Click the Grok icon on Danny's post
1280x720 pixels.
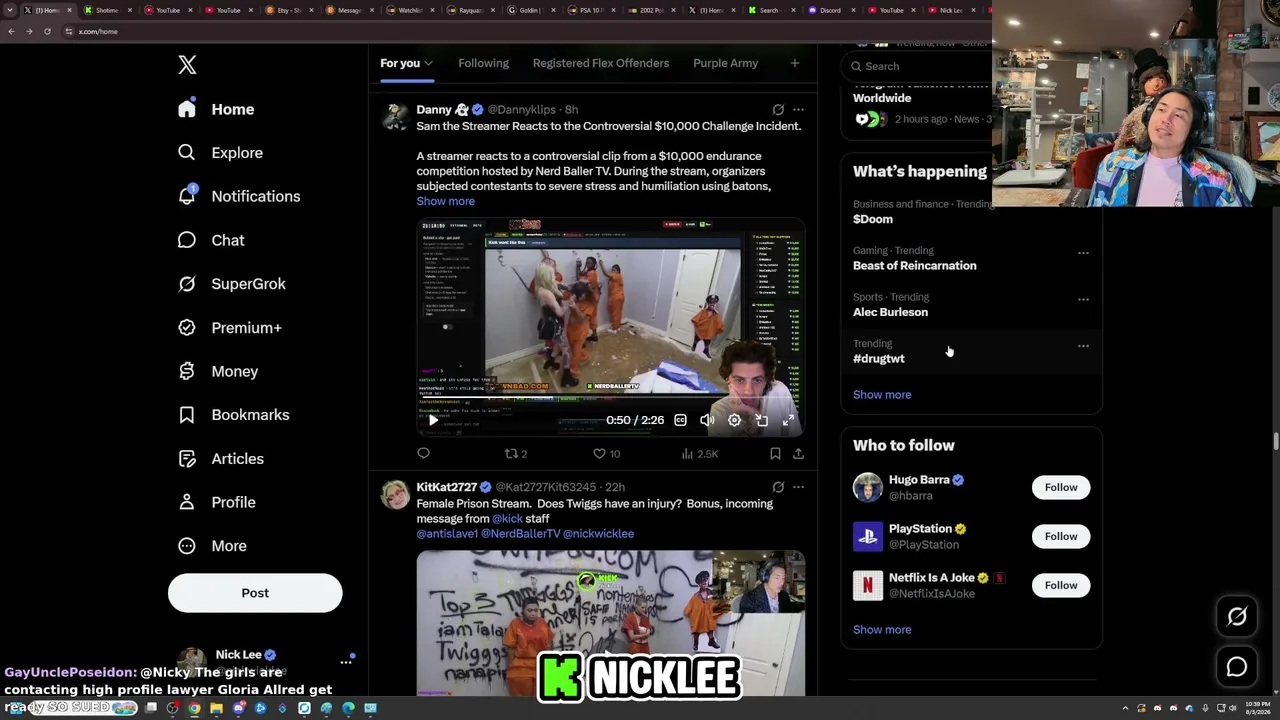(778, 109)
